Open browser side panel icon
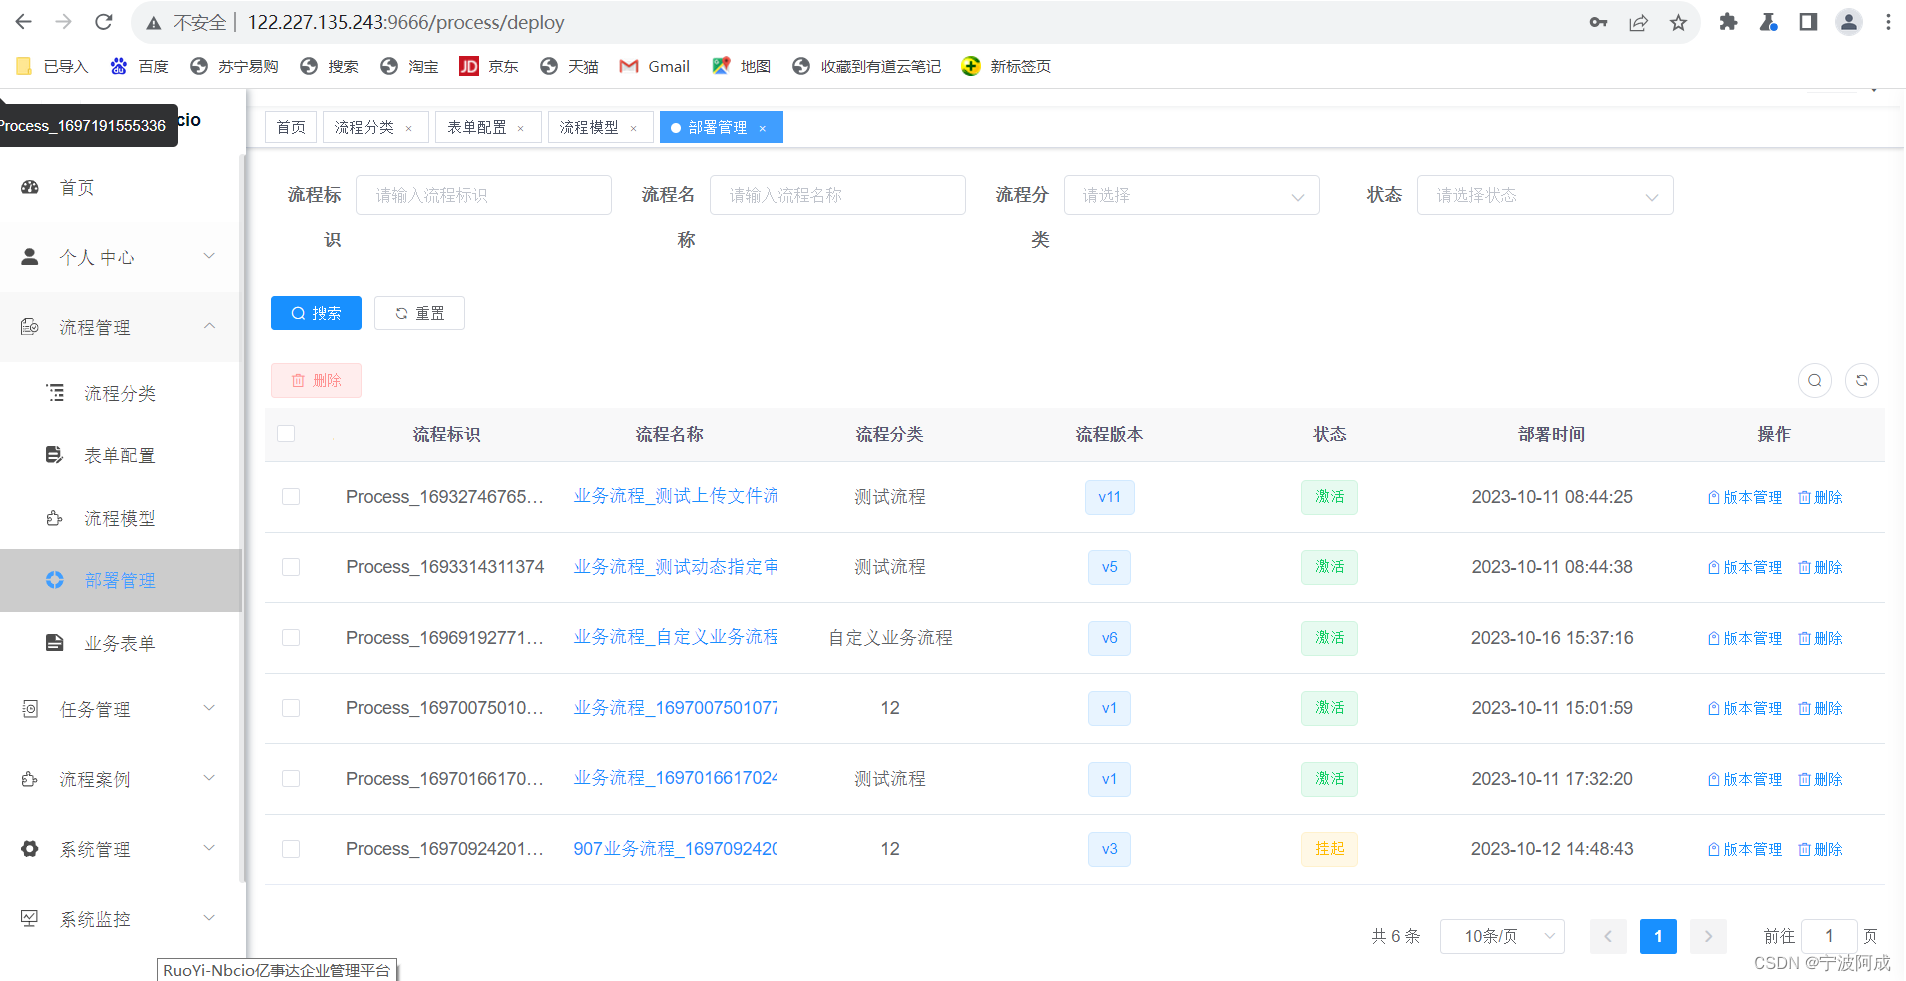The height and width of the screenshot is (981, 1906). coord(1808,22)
